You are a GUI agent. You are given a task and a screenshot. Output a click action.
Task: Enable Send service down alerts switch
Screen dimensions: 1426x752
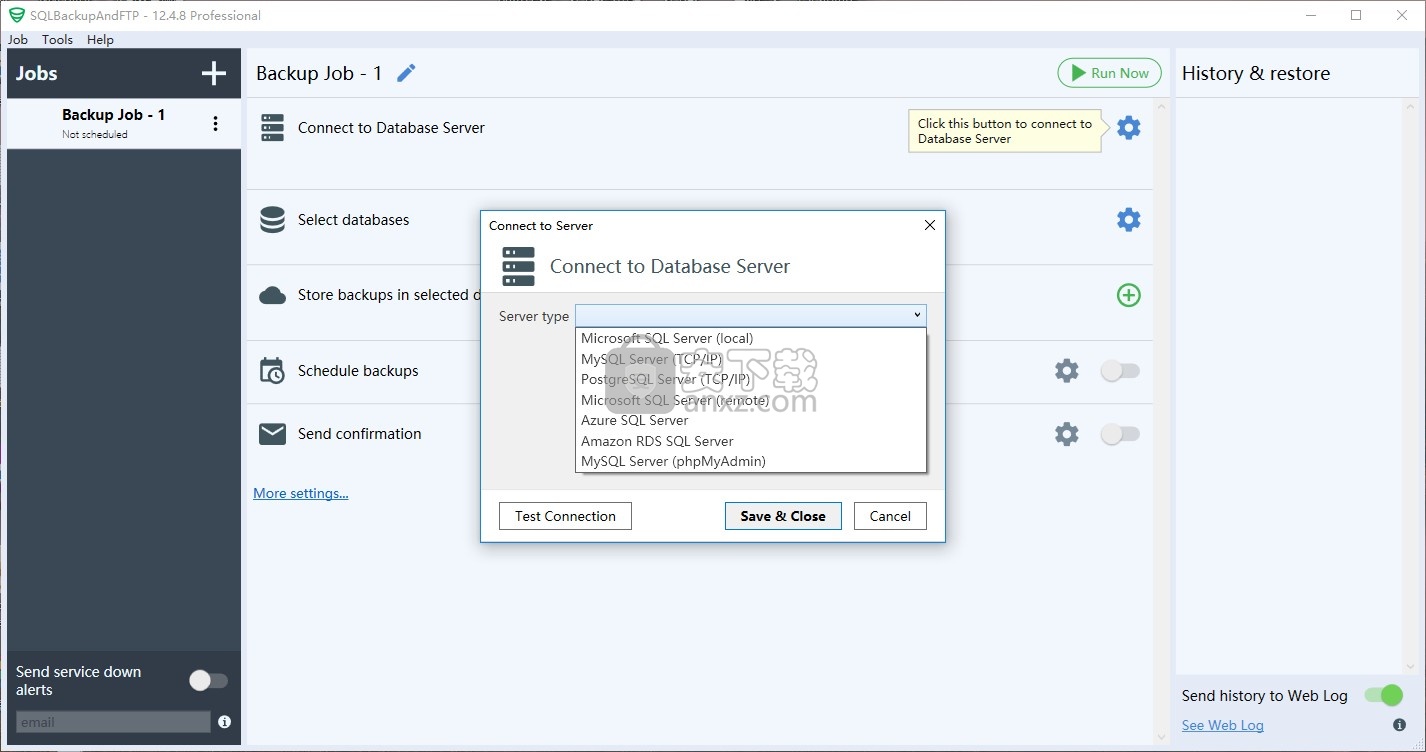(209, 681)
